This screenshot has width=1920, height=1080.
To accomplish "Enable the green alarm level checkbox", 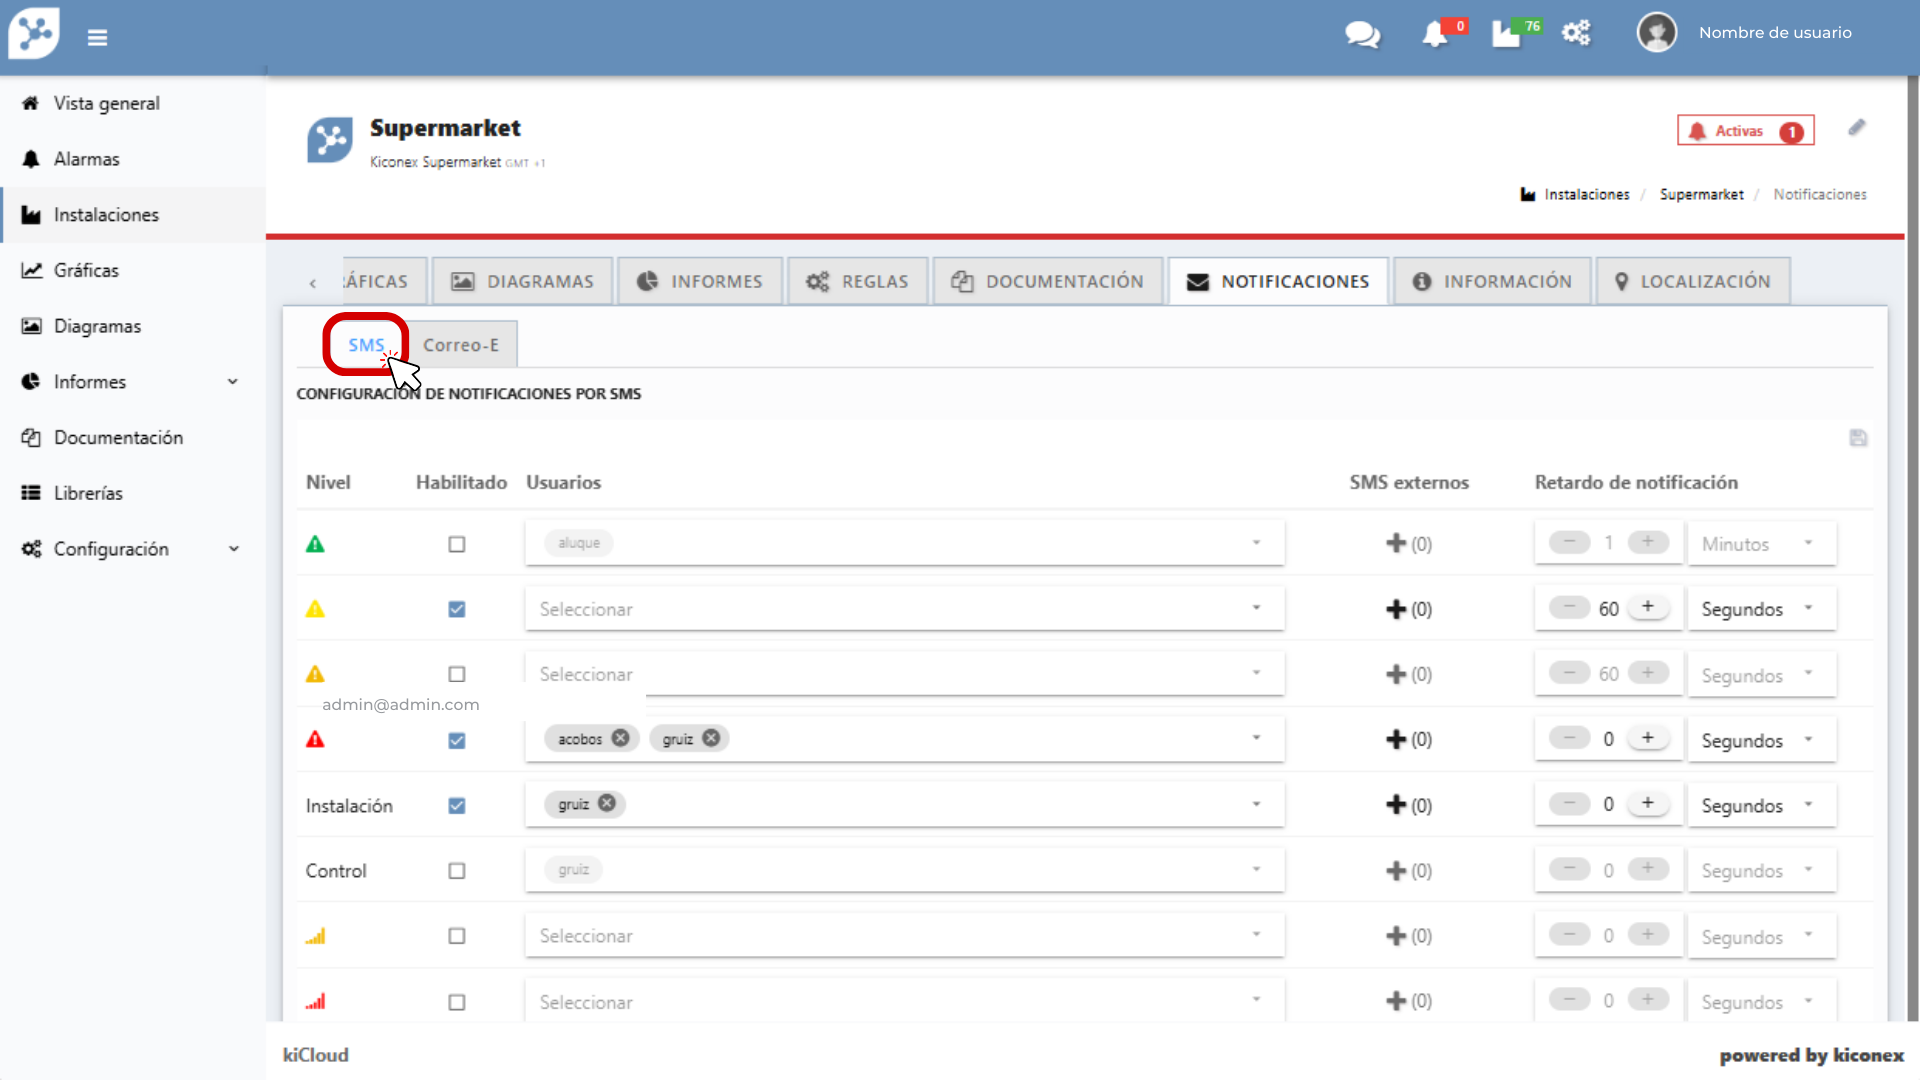I will (457, 544).
